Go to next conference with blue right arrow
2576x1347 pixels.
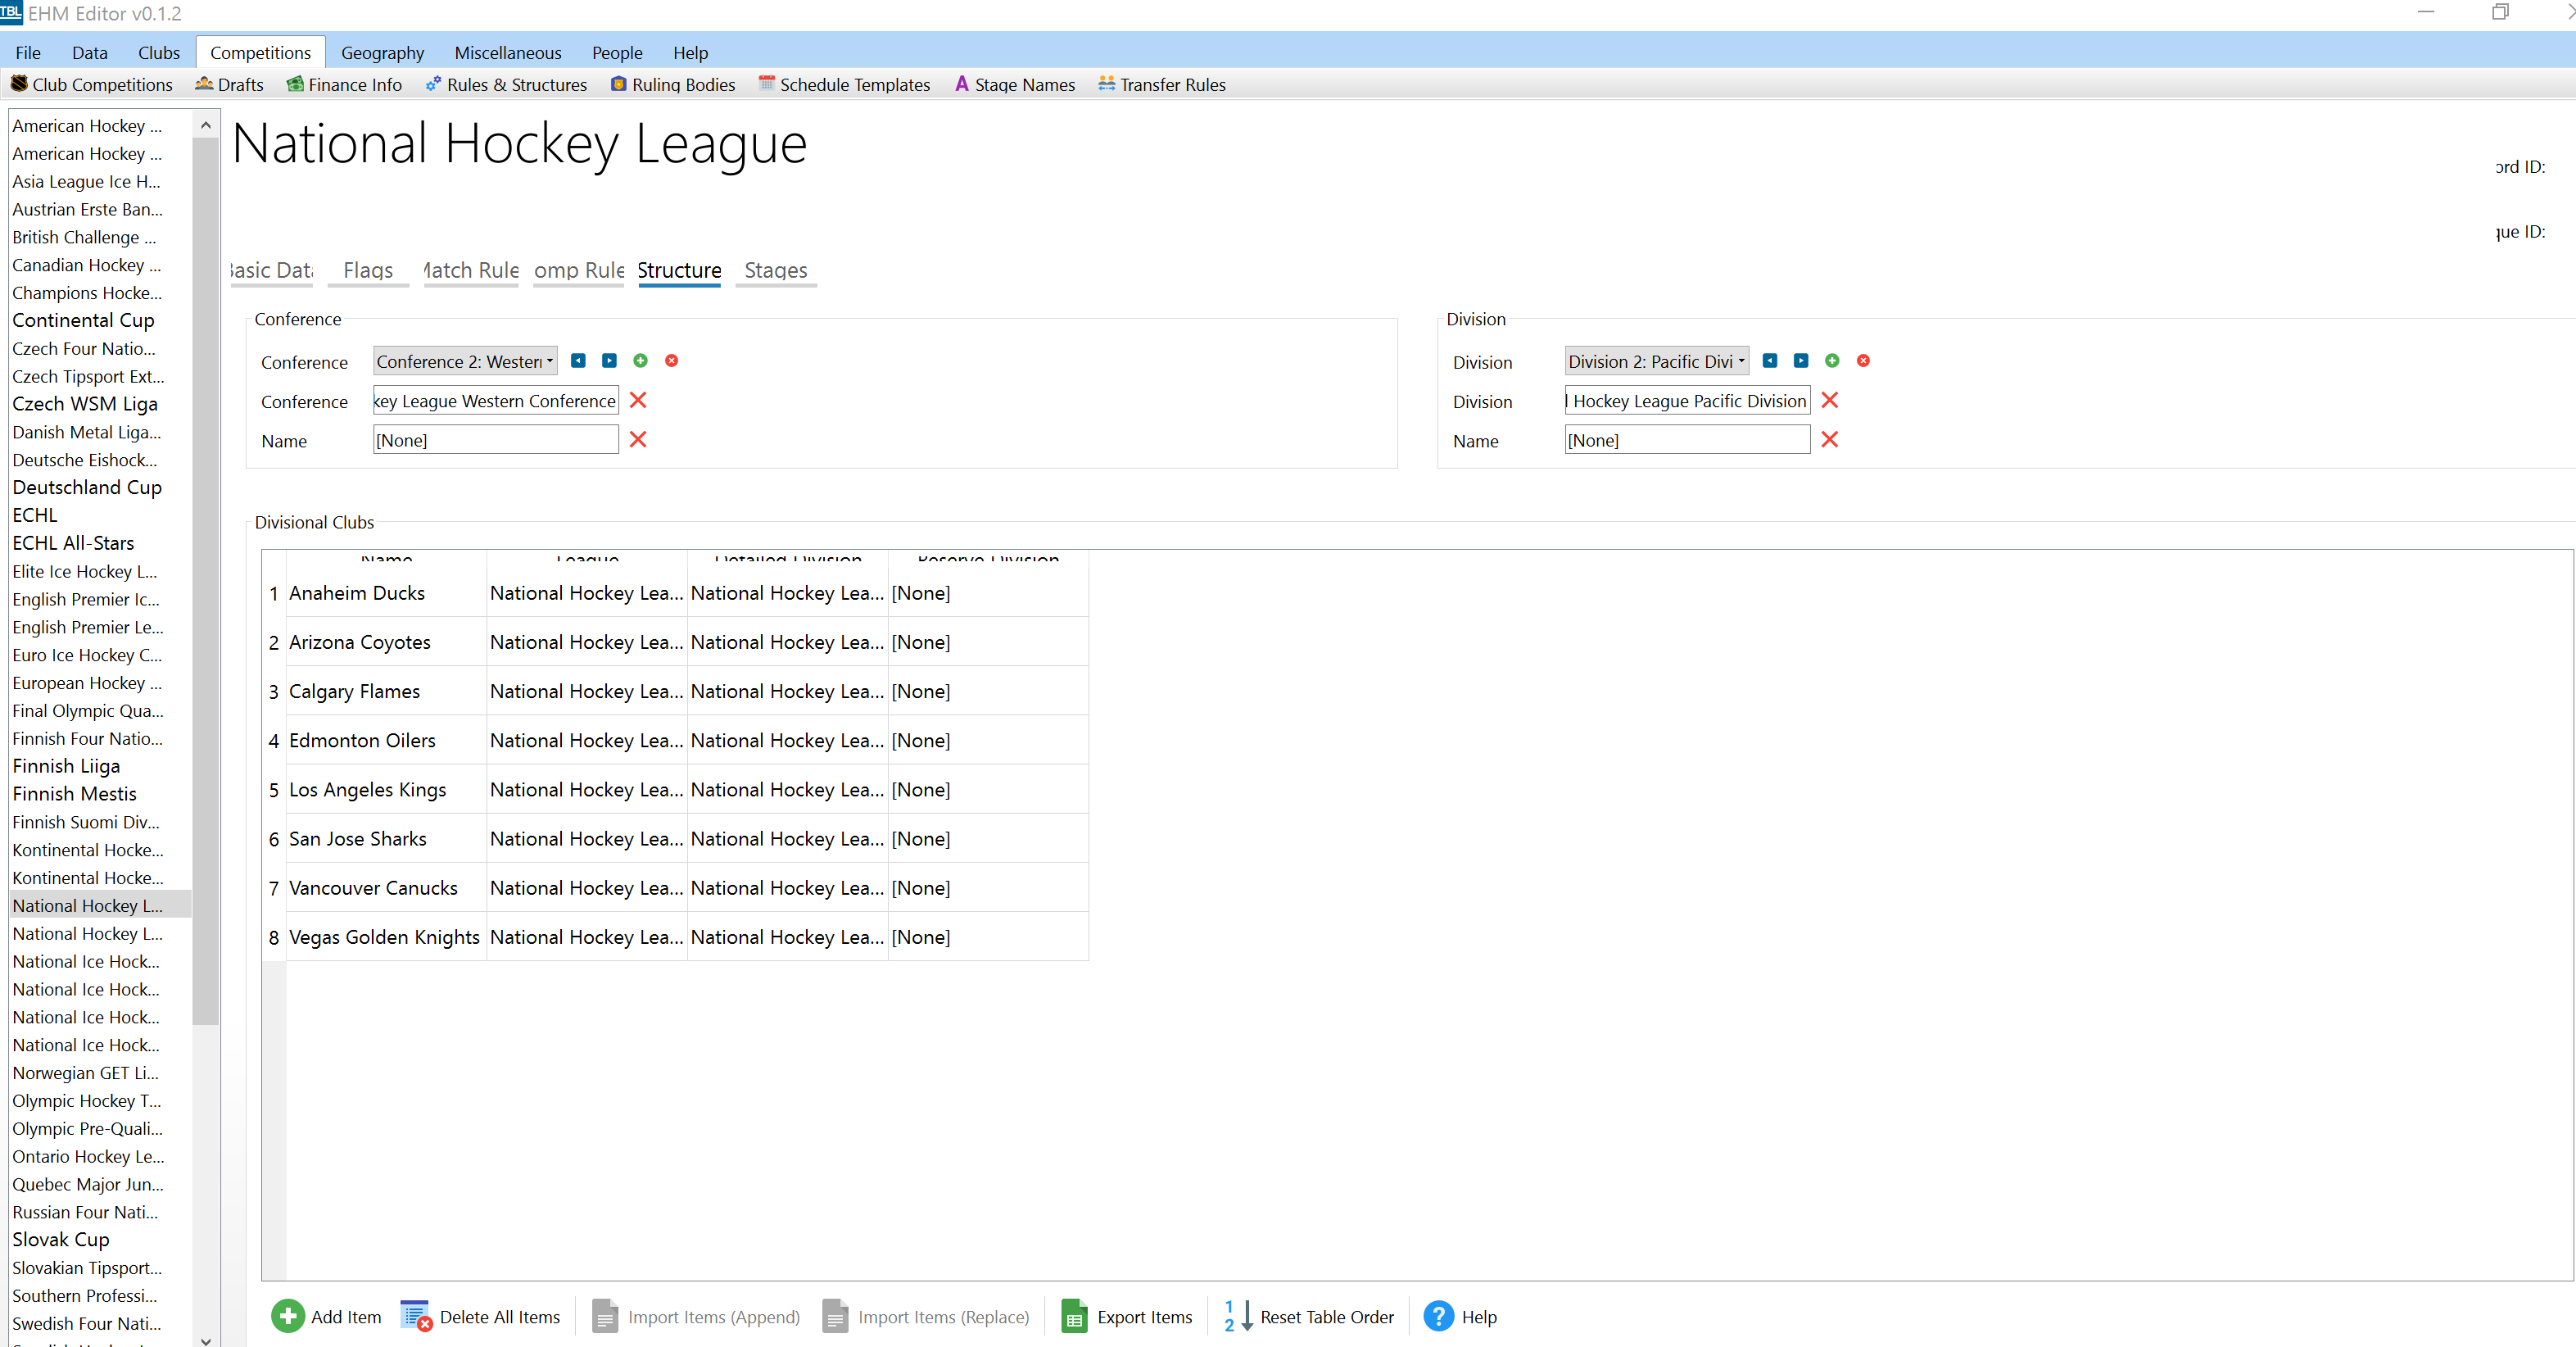[609, 361]
